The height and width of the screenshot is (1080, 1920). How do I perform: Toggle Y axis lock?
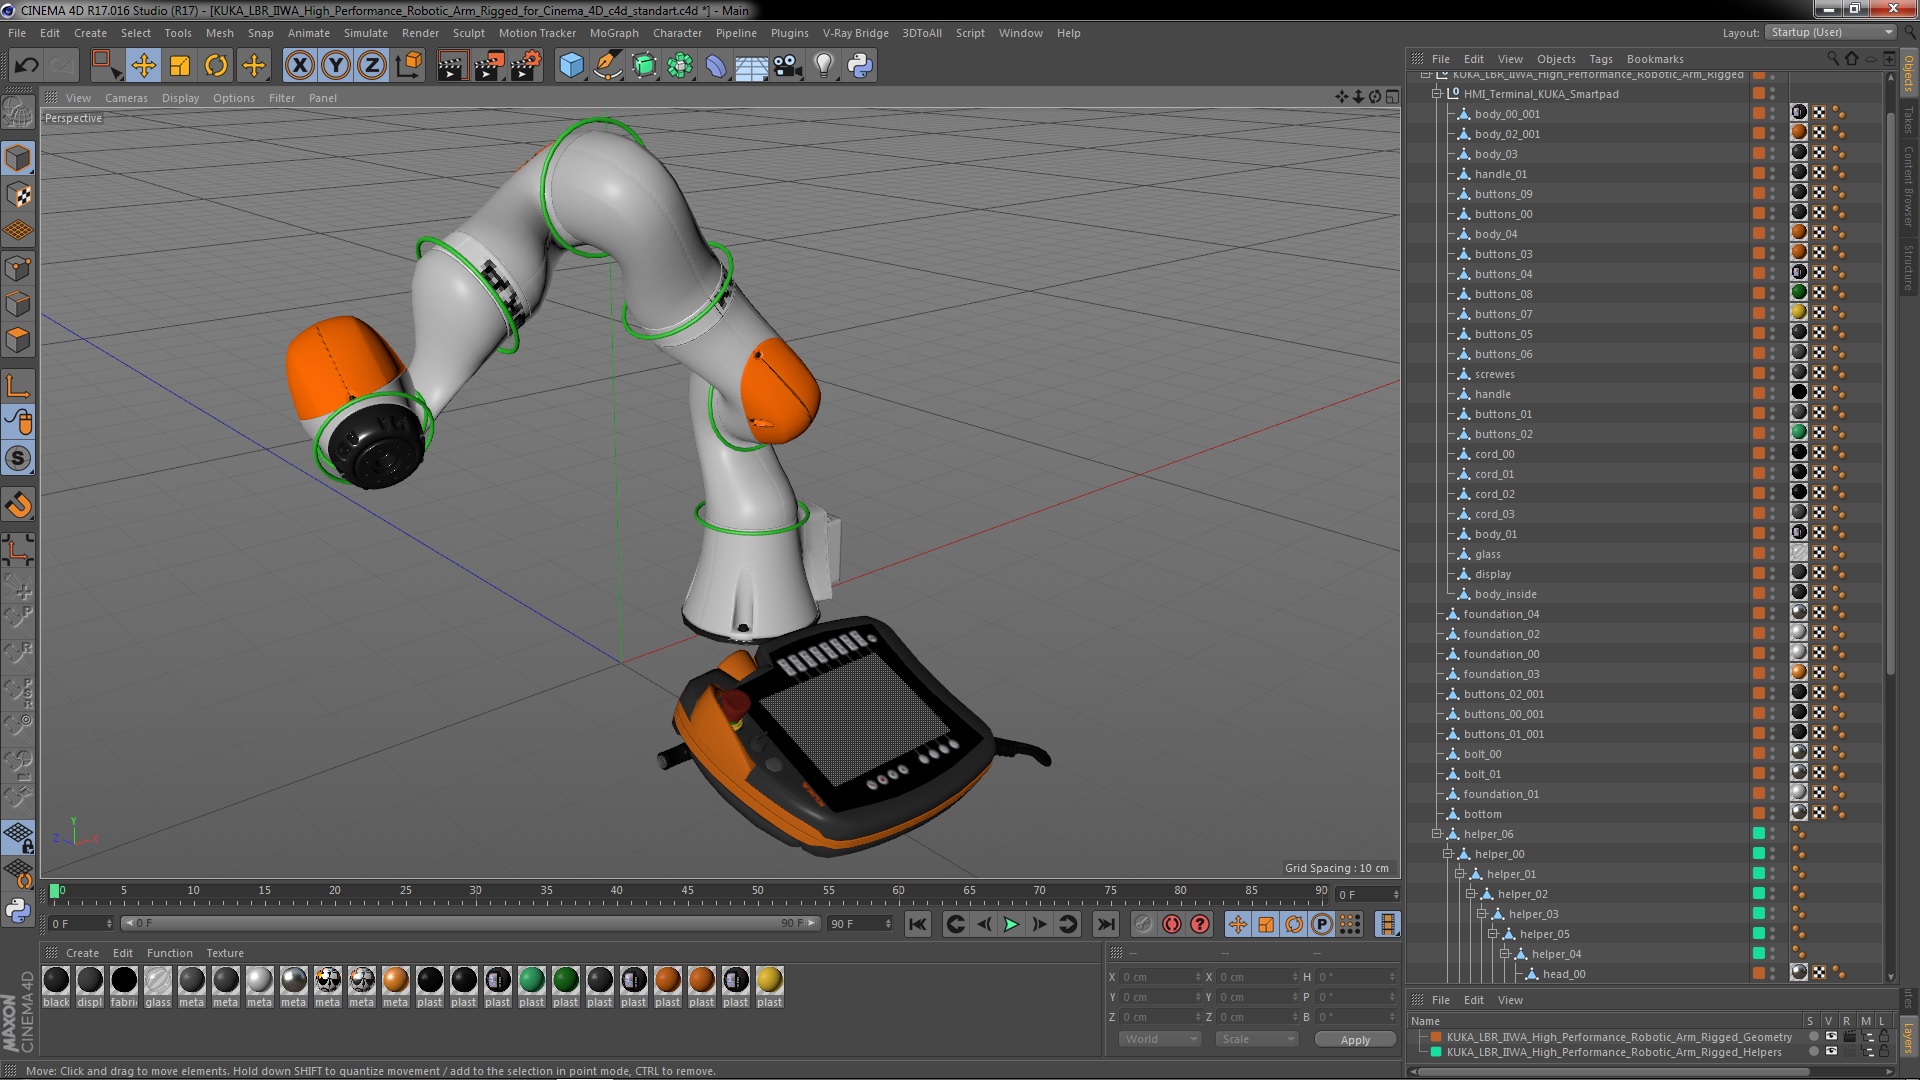point(336,66)
